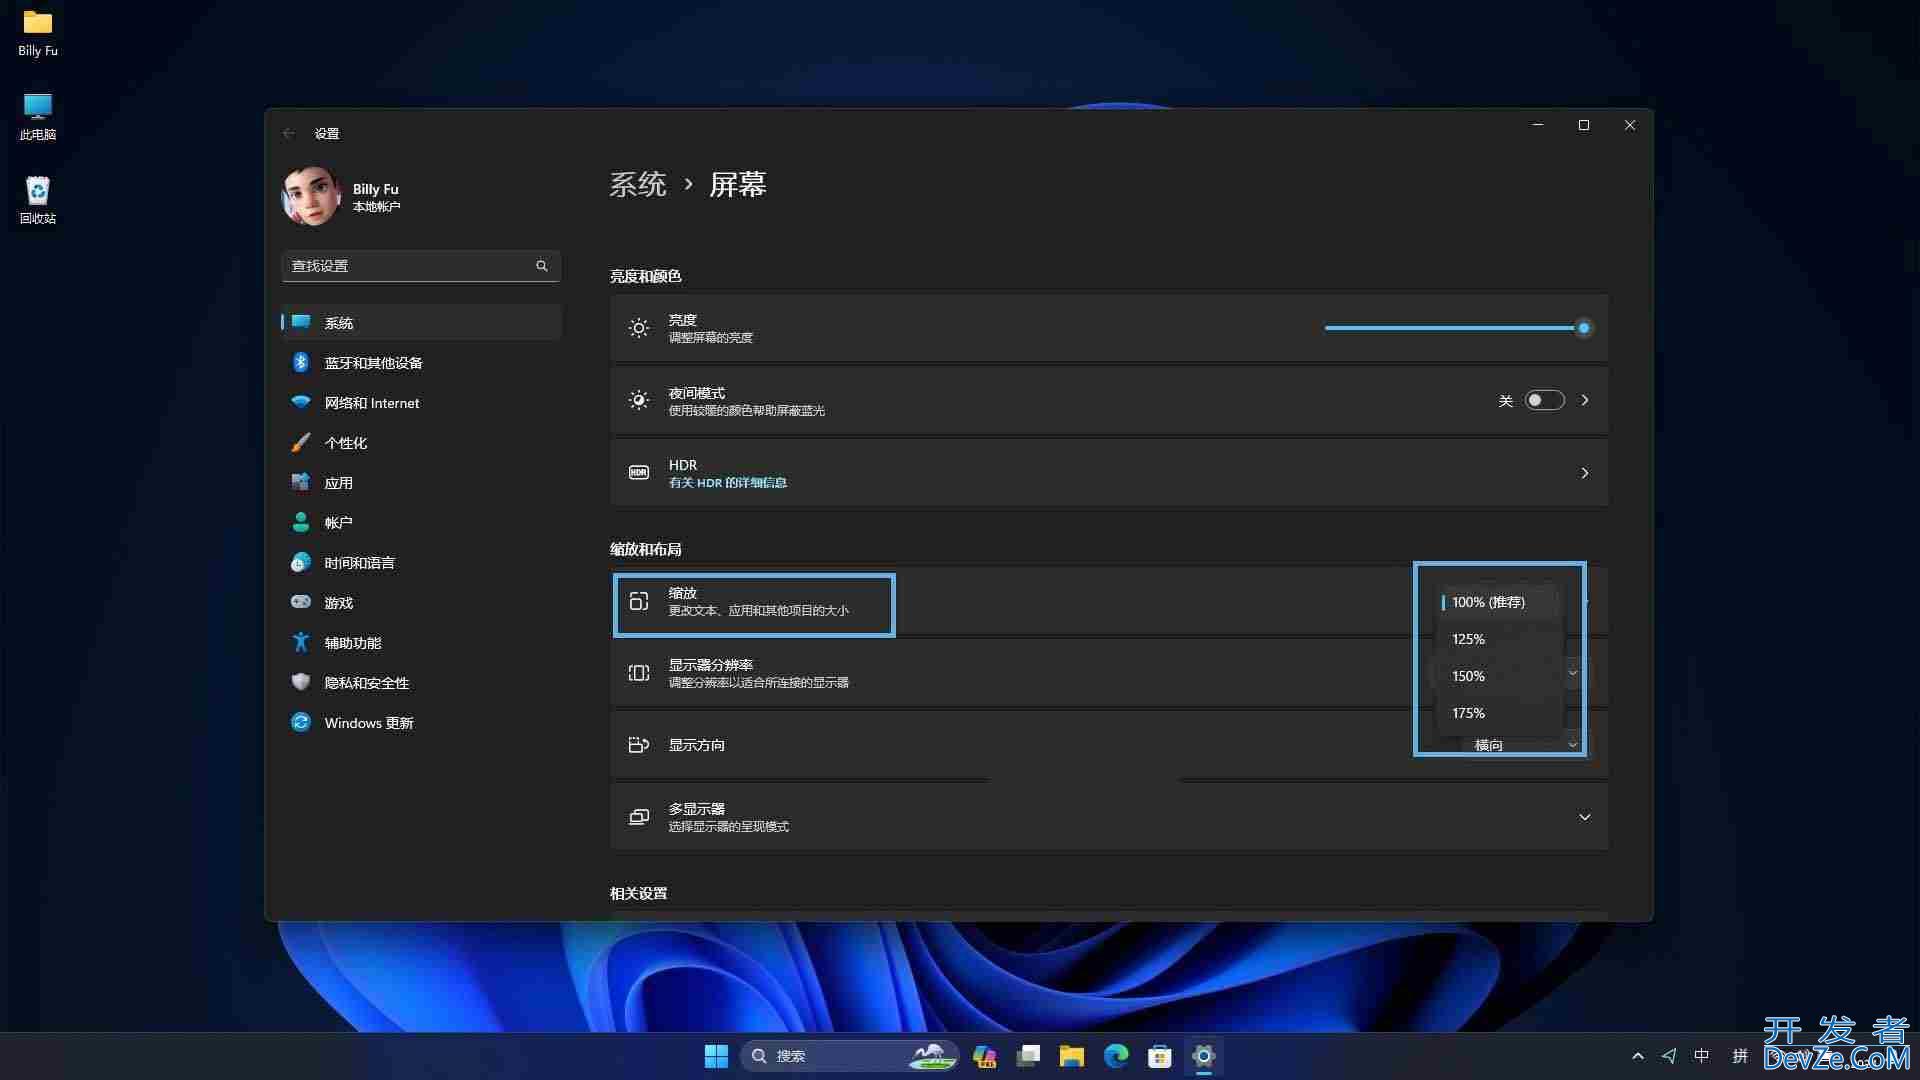Open 帐户 settings
This screenshot has width=1920, height=1080.
(x=421, y=523)
